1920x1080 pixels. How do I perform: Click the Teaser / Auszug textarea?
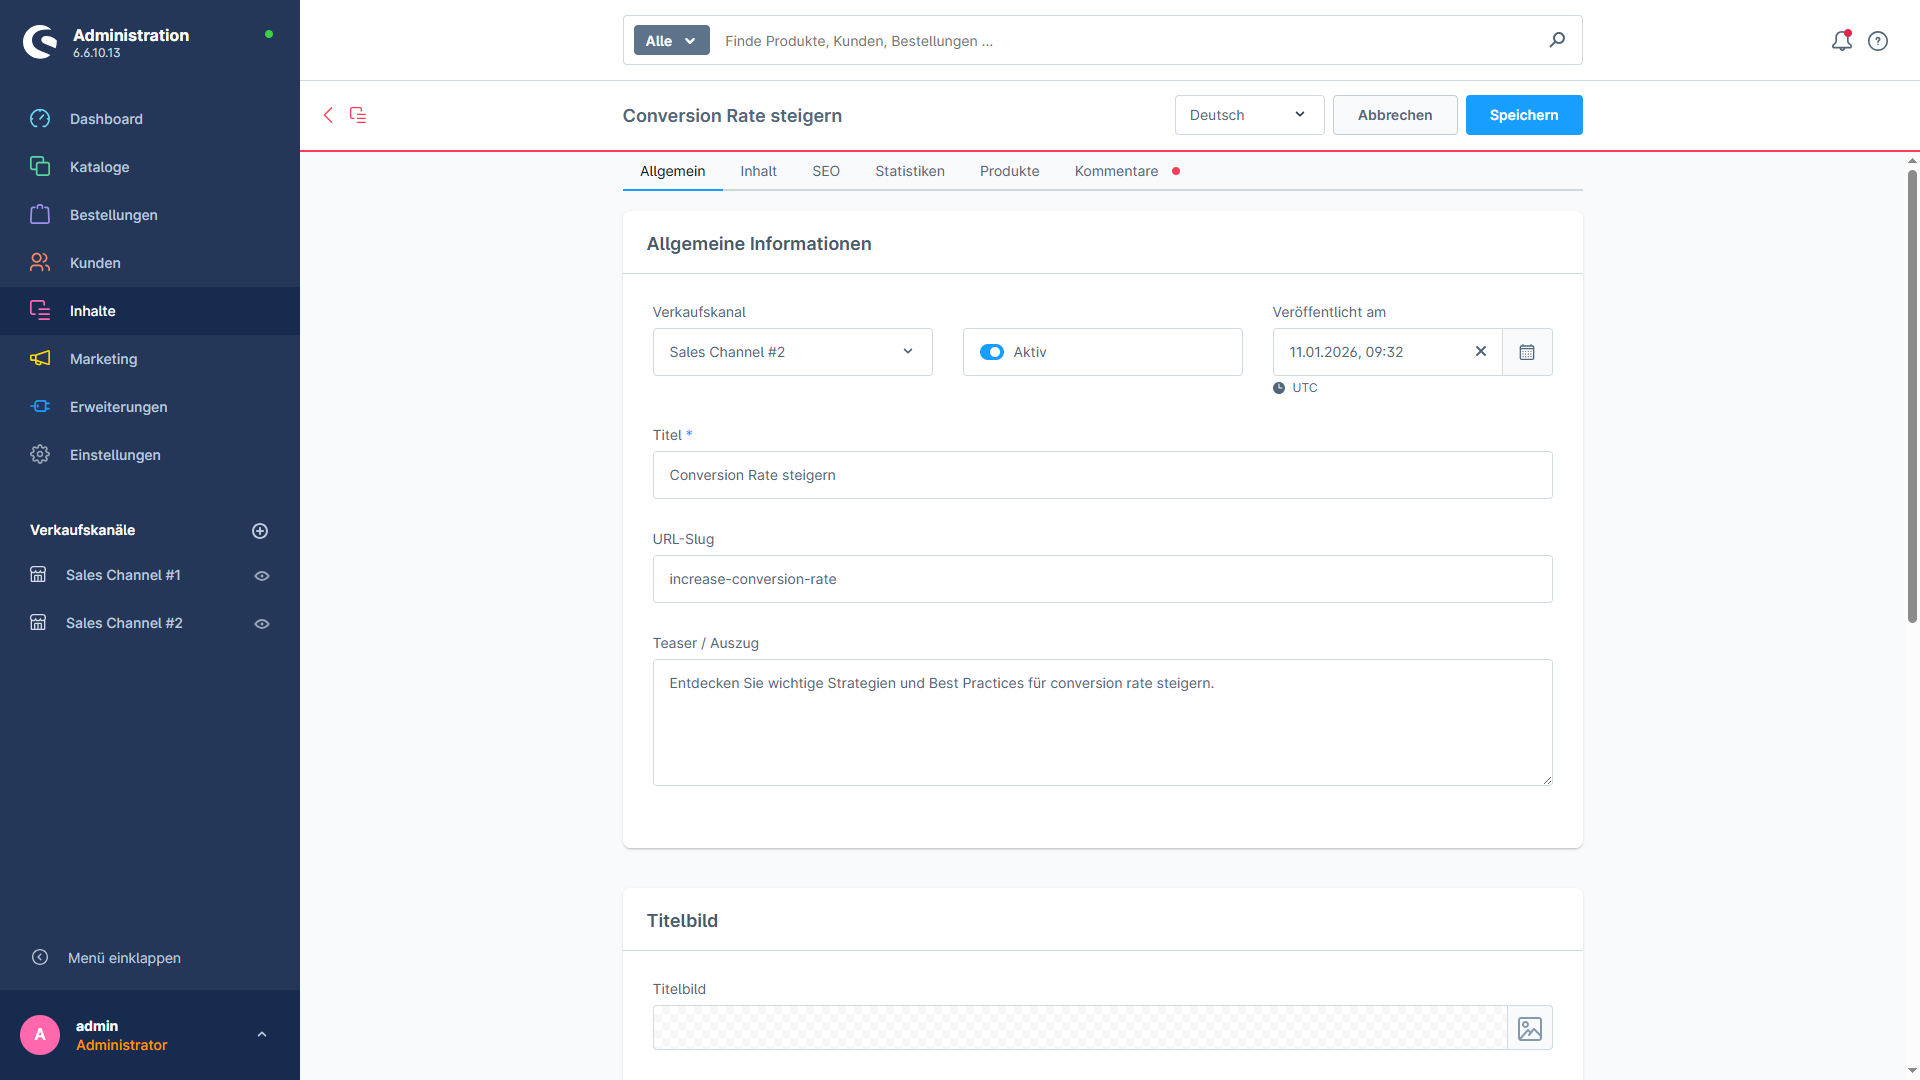[1103, 722]
